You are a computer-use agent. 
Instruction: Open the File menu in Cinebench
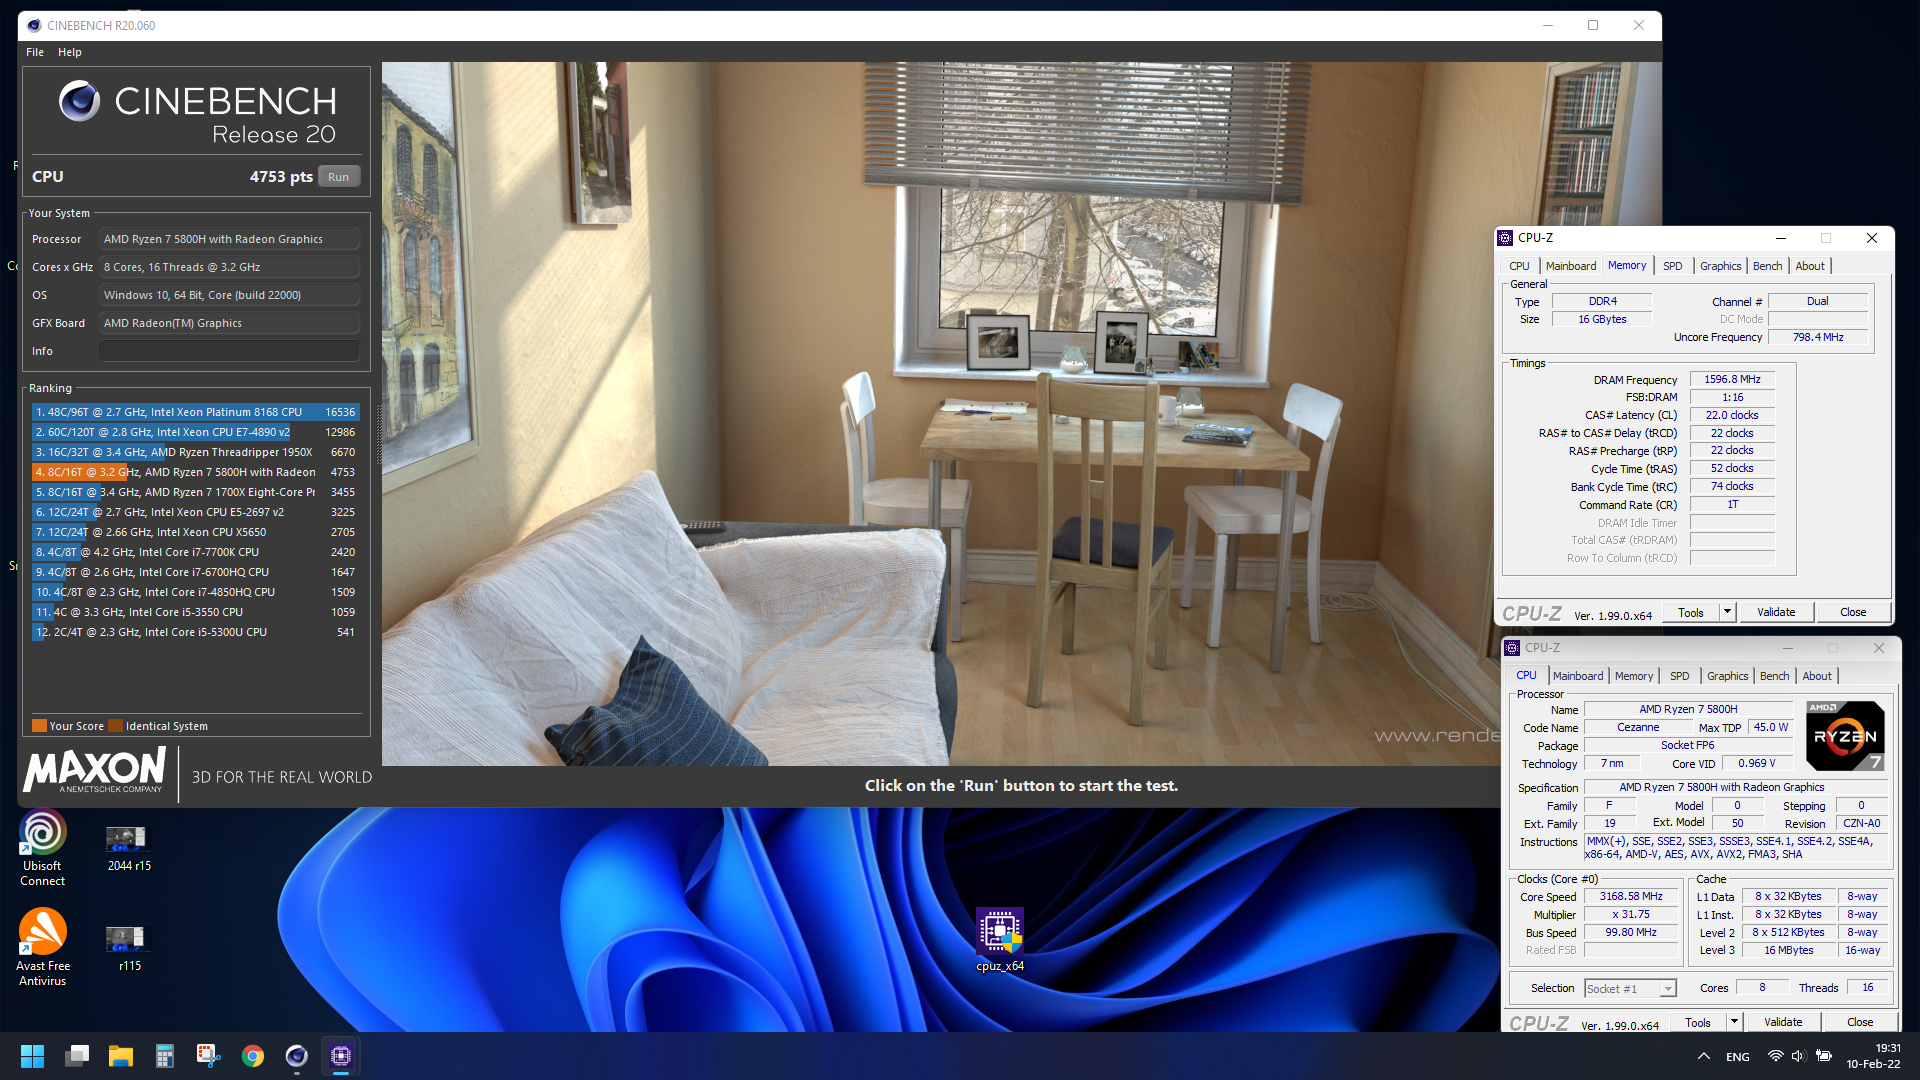35,52
